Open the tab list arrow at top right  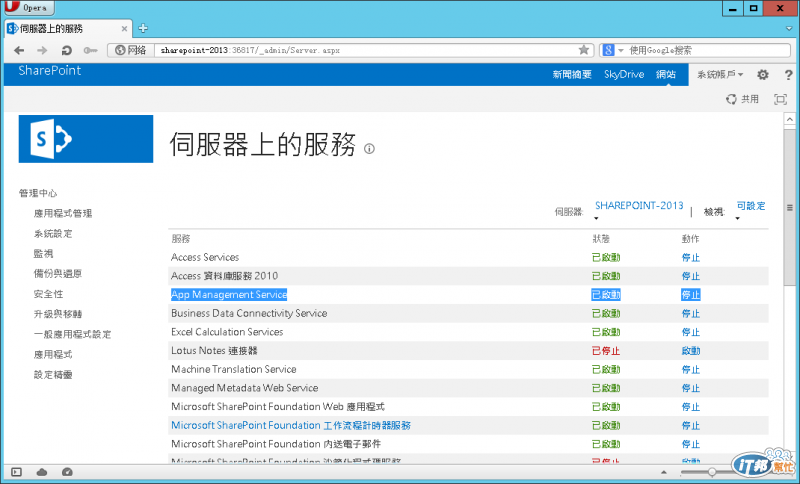click(x=789, y=29)
